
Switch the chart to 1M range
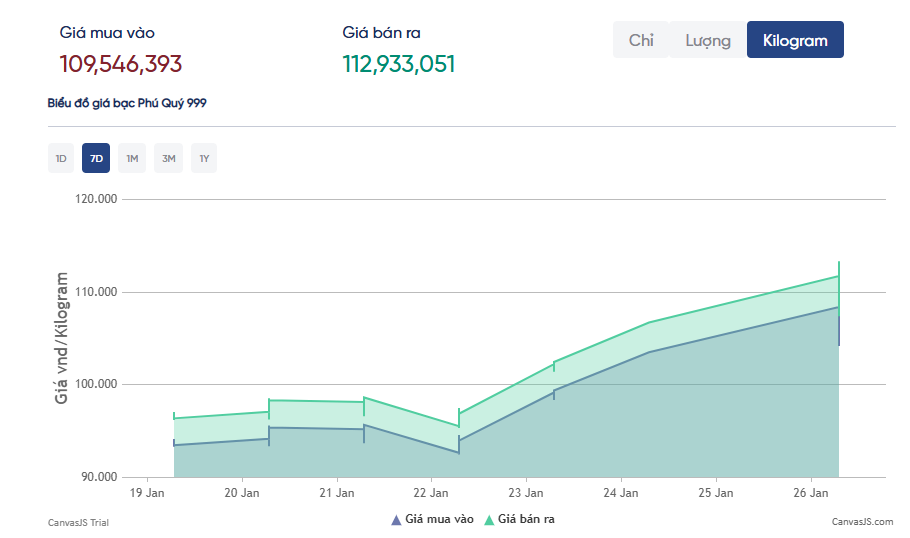132,158
